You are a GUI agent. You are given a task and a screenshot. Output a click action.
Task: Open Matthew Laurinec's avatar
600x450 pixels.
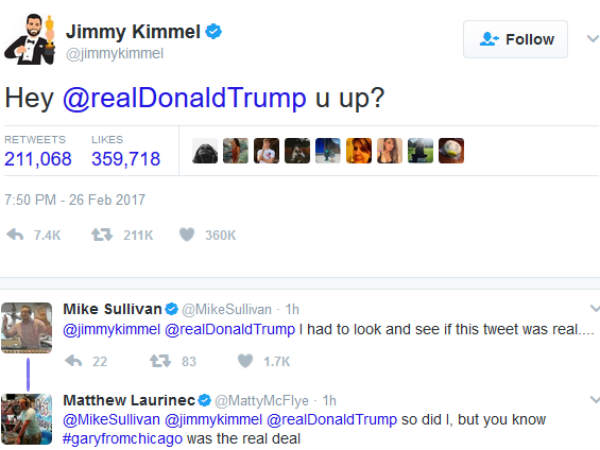pos(27,418)
